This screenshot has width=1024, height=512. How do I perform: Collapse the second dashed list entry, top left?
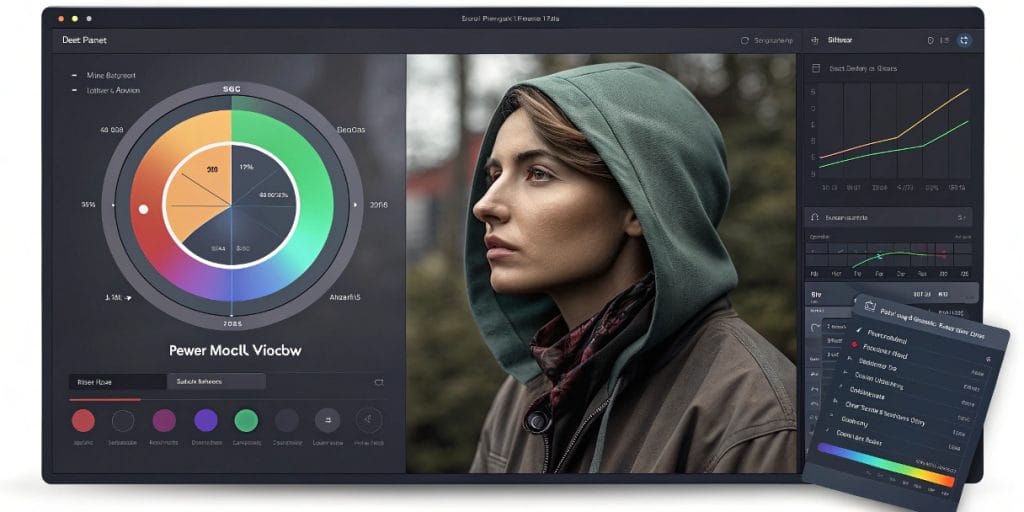coord(74,91)
